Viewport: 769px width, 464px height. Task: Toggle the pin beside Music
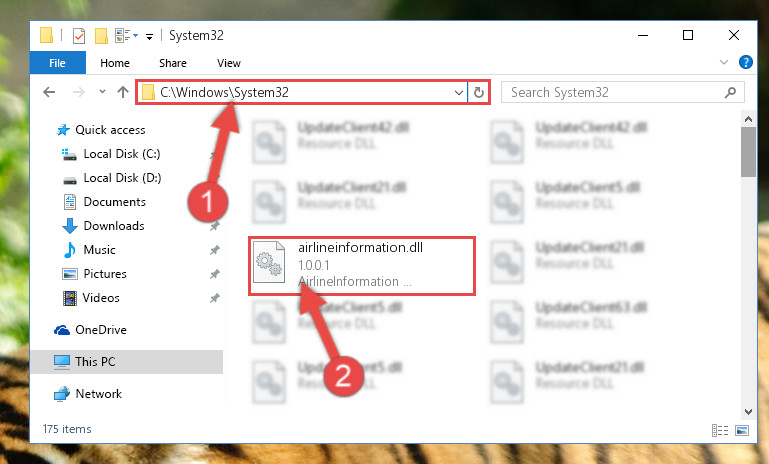(214, 250)
